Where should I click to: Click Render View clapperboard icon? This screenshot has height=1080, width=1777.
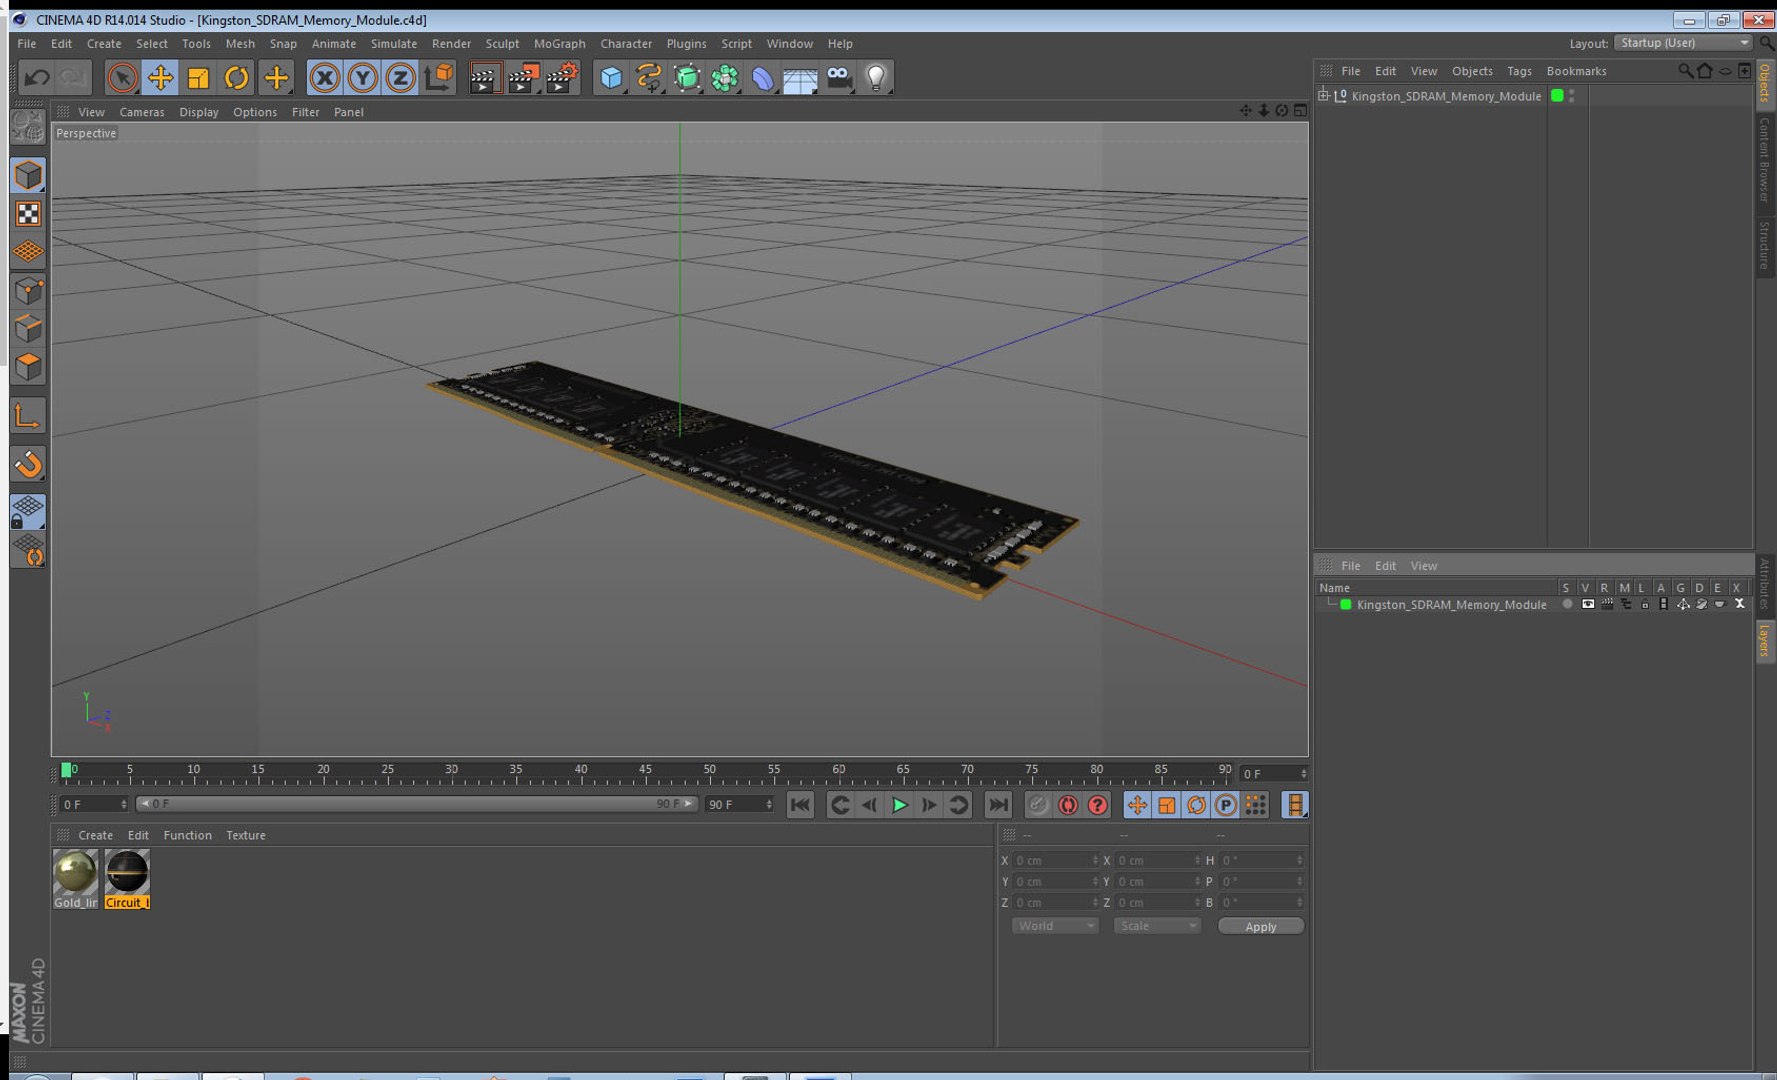point(484,78)
